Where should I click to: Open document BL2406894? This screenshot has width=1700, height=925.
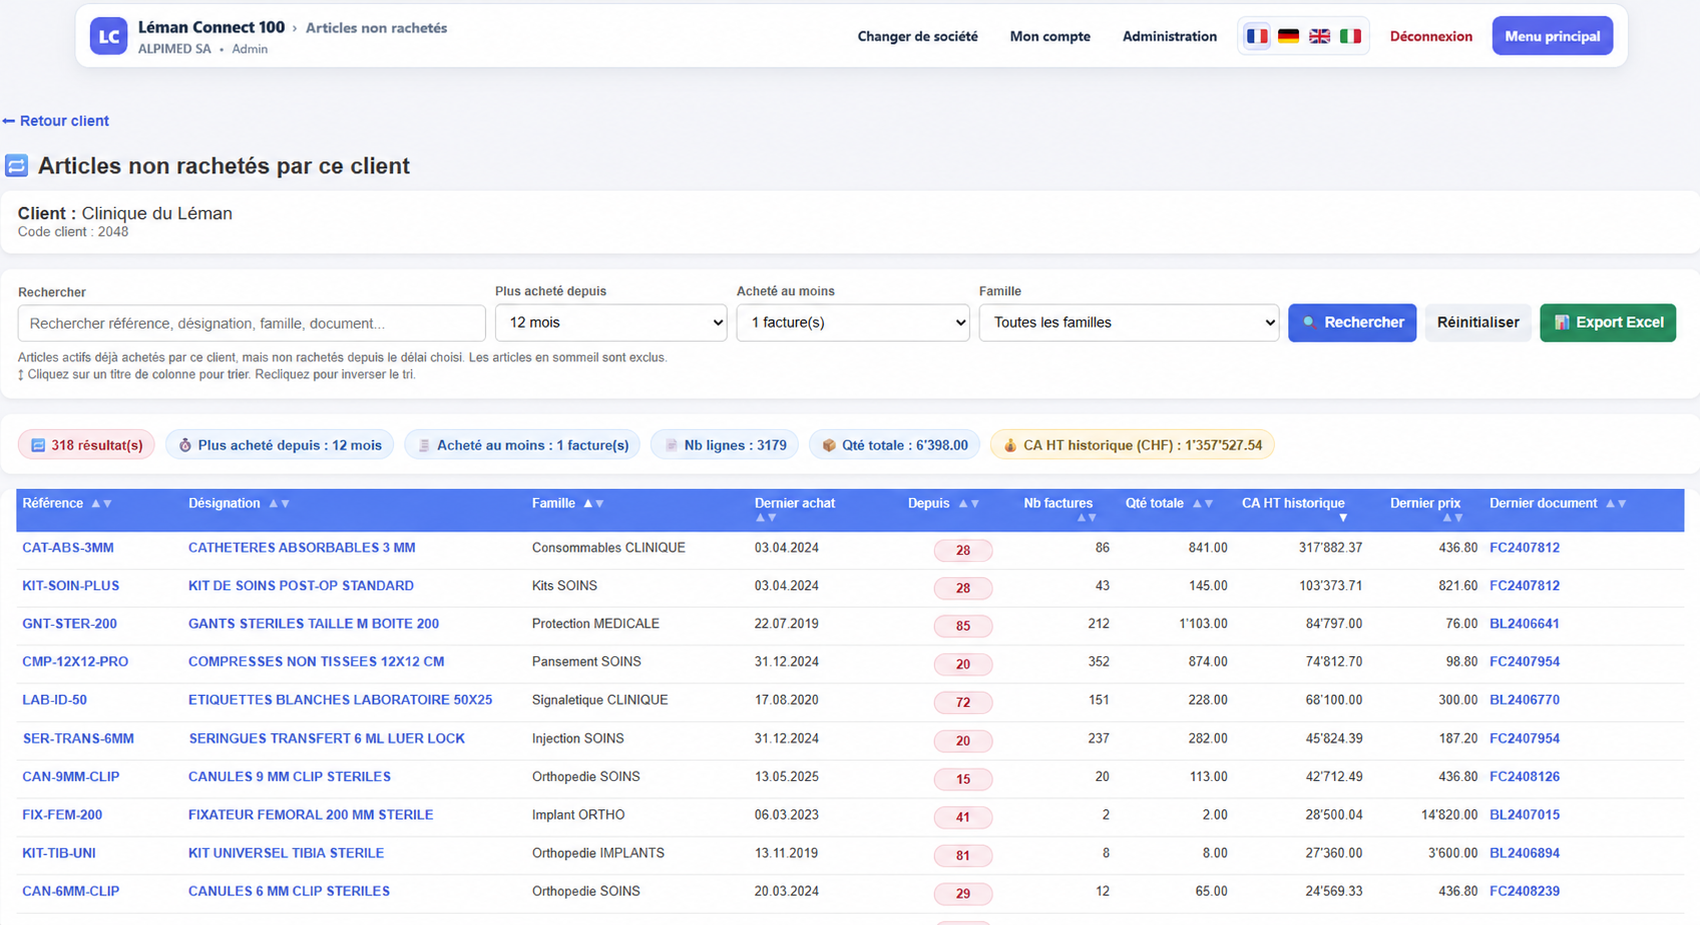[1524, 853]
